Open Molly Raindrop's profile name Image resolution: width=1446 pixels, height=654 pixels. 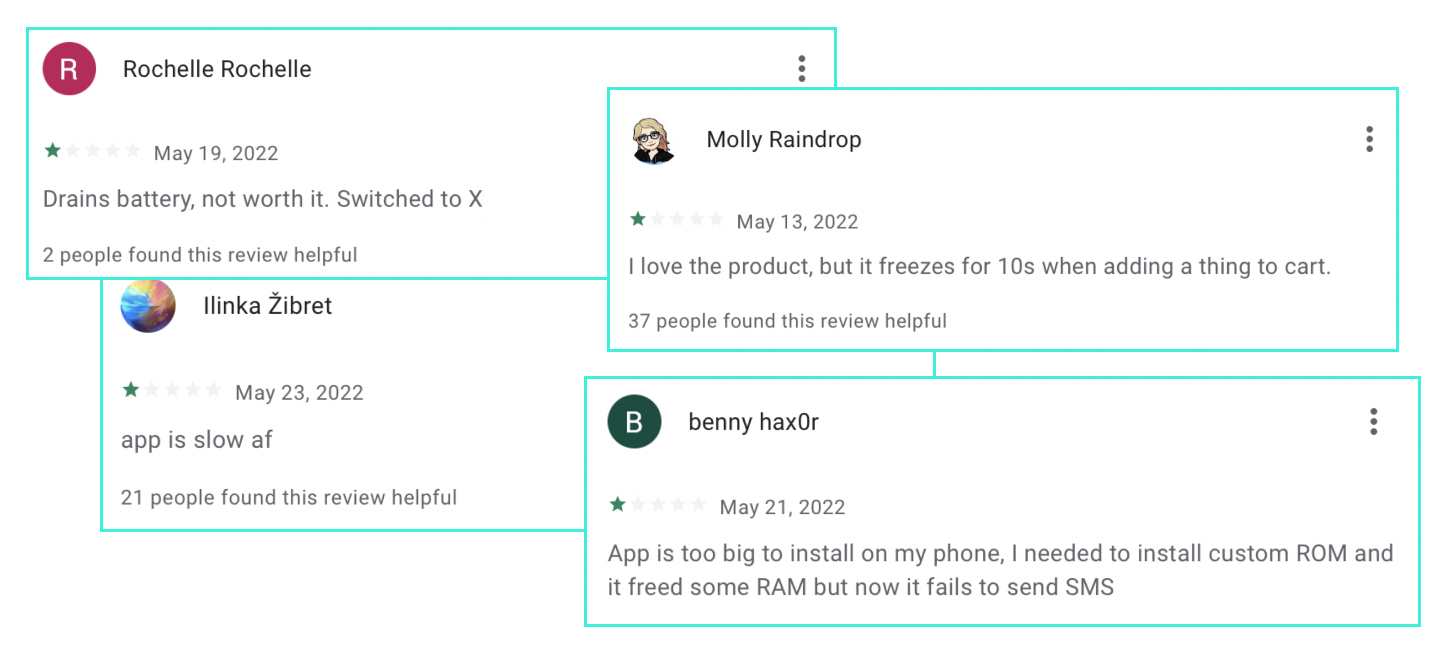pyautogui.click(x=783, y=139)
